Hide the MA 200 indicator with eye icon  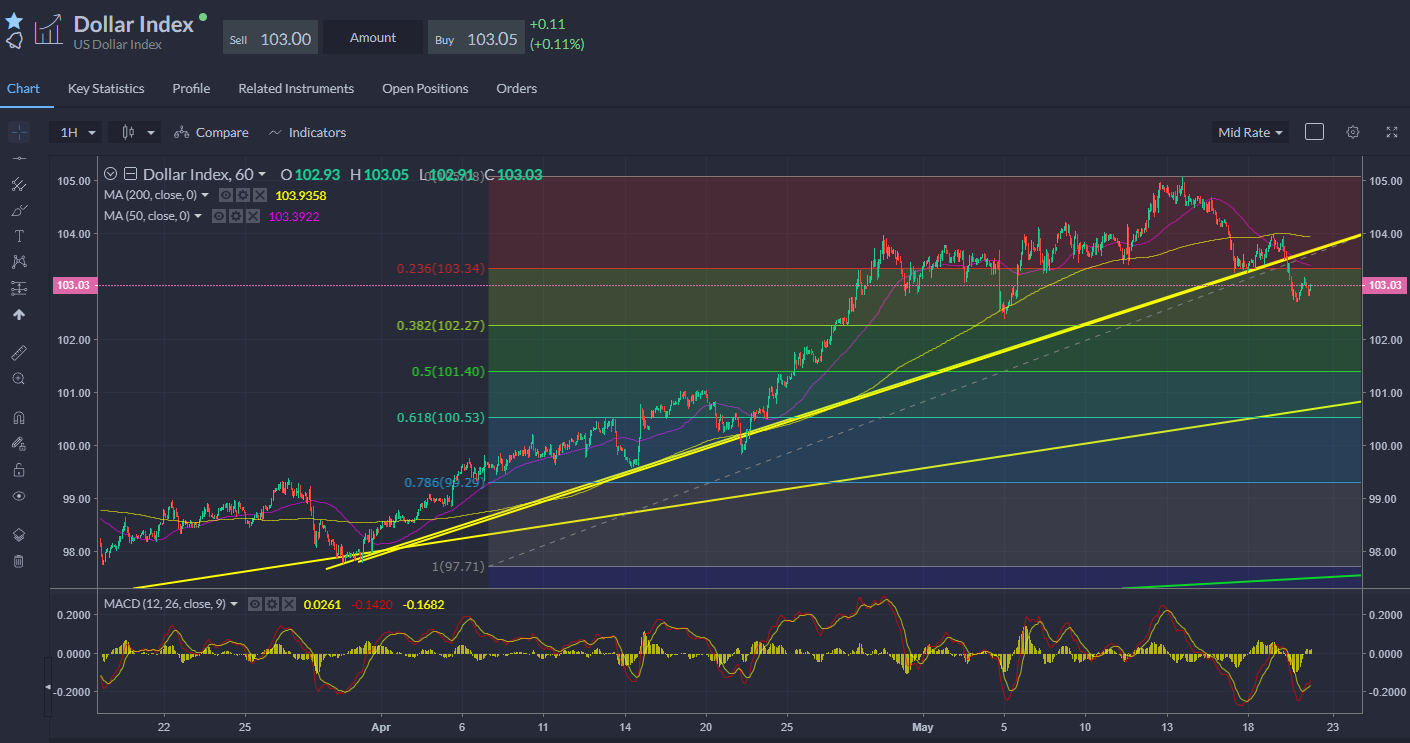pos(227,196)
